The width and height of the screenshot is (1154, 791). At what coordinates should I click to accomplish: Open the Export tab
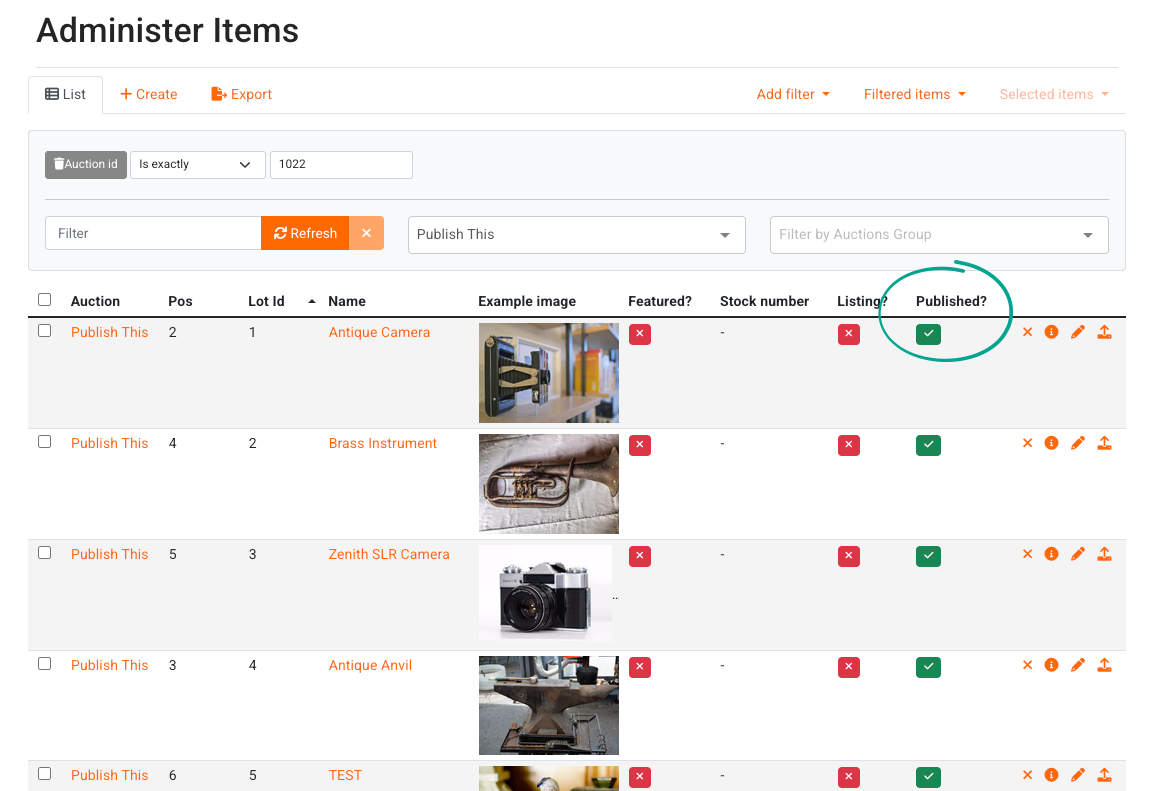coord(241,94)
